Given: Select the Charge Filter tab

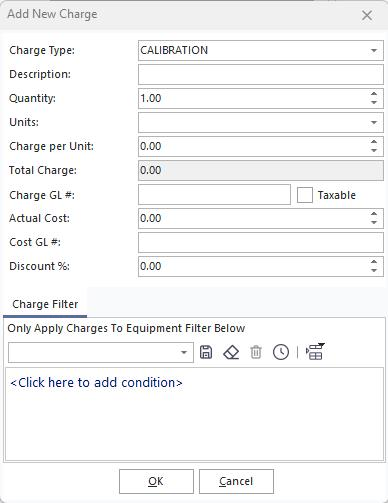Looking at the screenshot, I should pyautogui.click(x=45, y=304).
